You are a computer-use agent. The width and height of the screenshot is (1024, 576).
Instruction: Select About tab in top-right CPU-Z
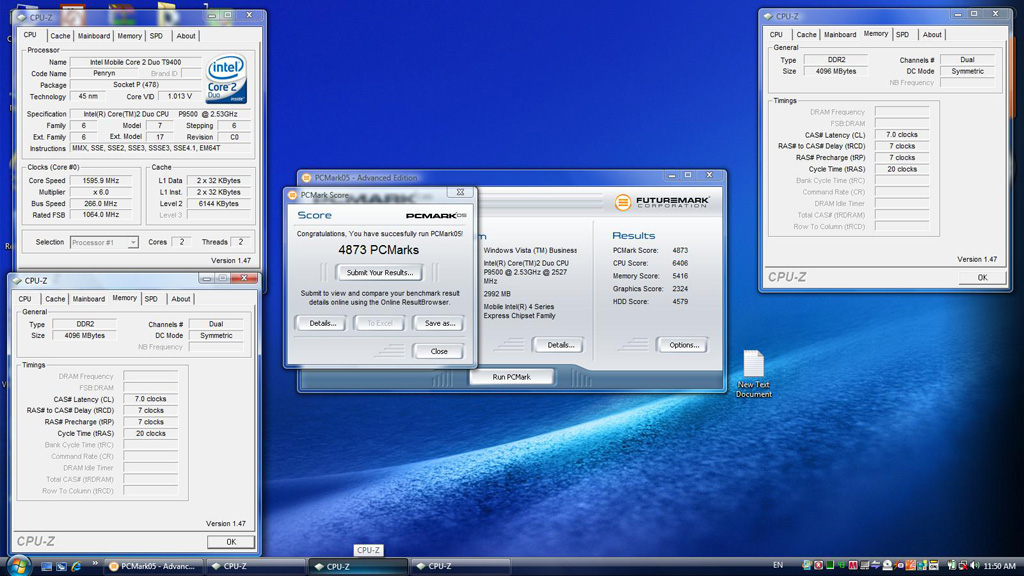click(x=932, y=35)
